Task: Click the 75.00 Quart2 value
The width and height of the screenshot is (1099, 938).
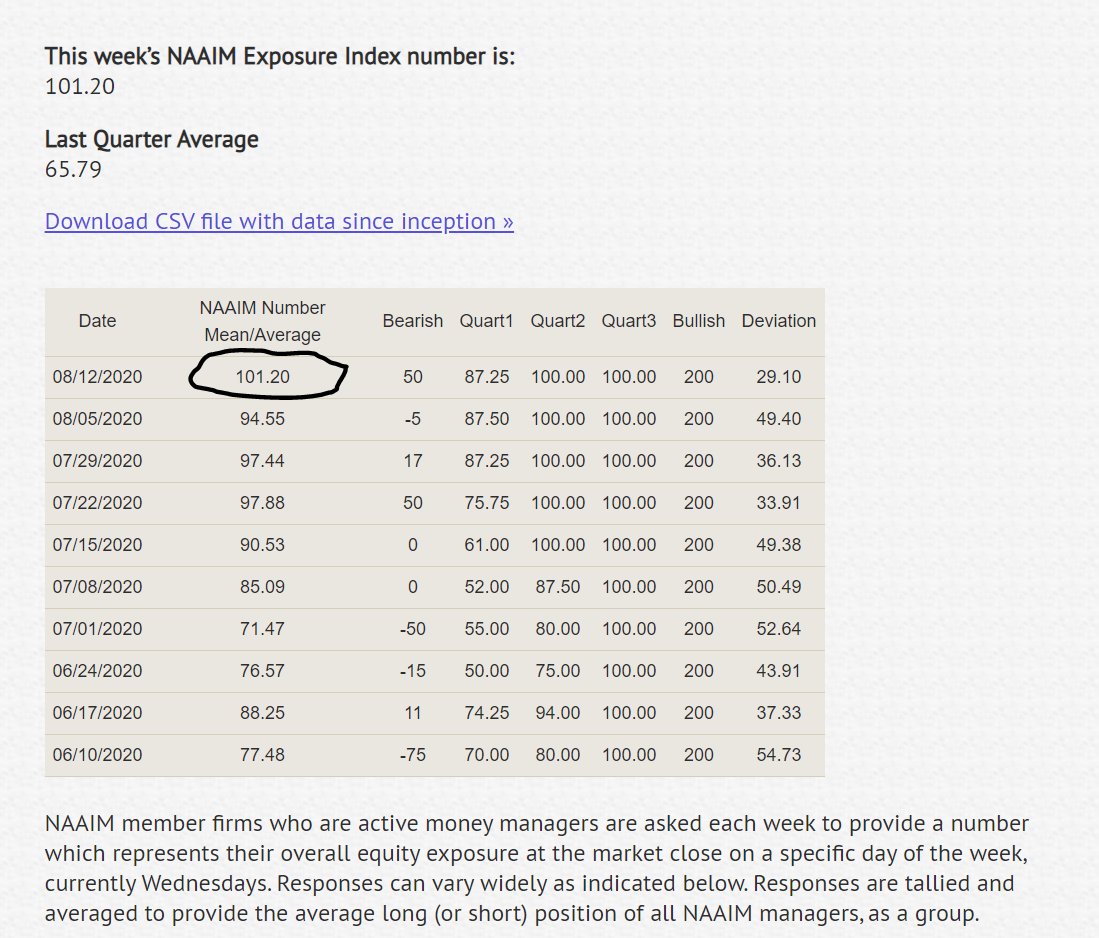Action: 558,672
